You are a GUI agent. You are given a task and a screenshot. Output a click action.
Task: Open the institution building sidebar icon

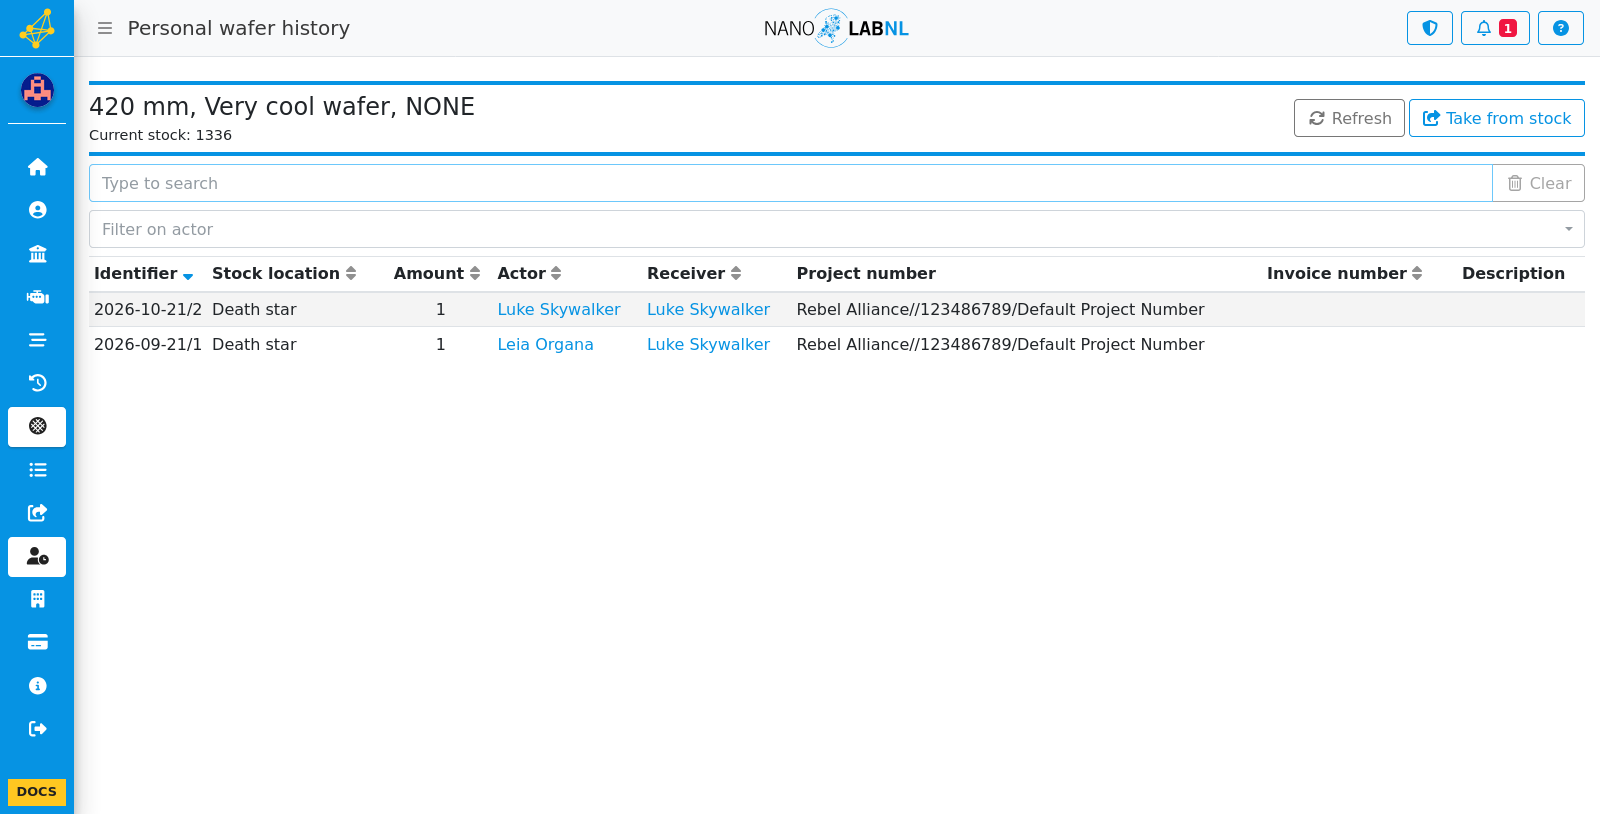[37, 253]
